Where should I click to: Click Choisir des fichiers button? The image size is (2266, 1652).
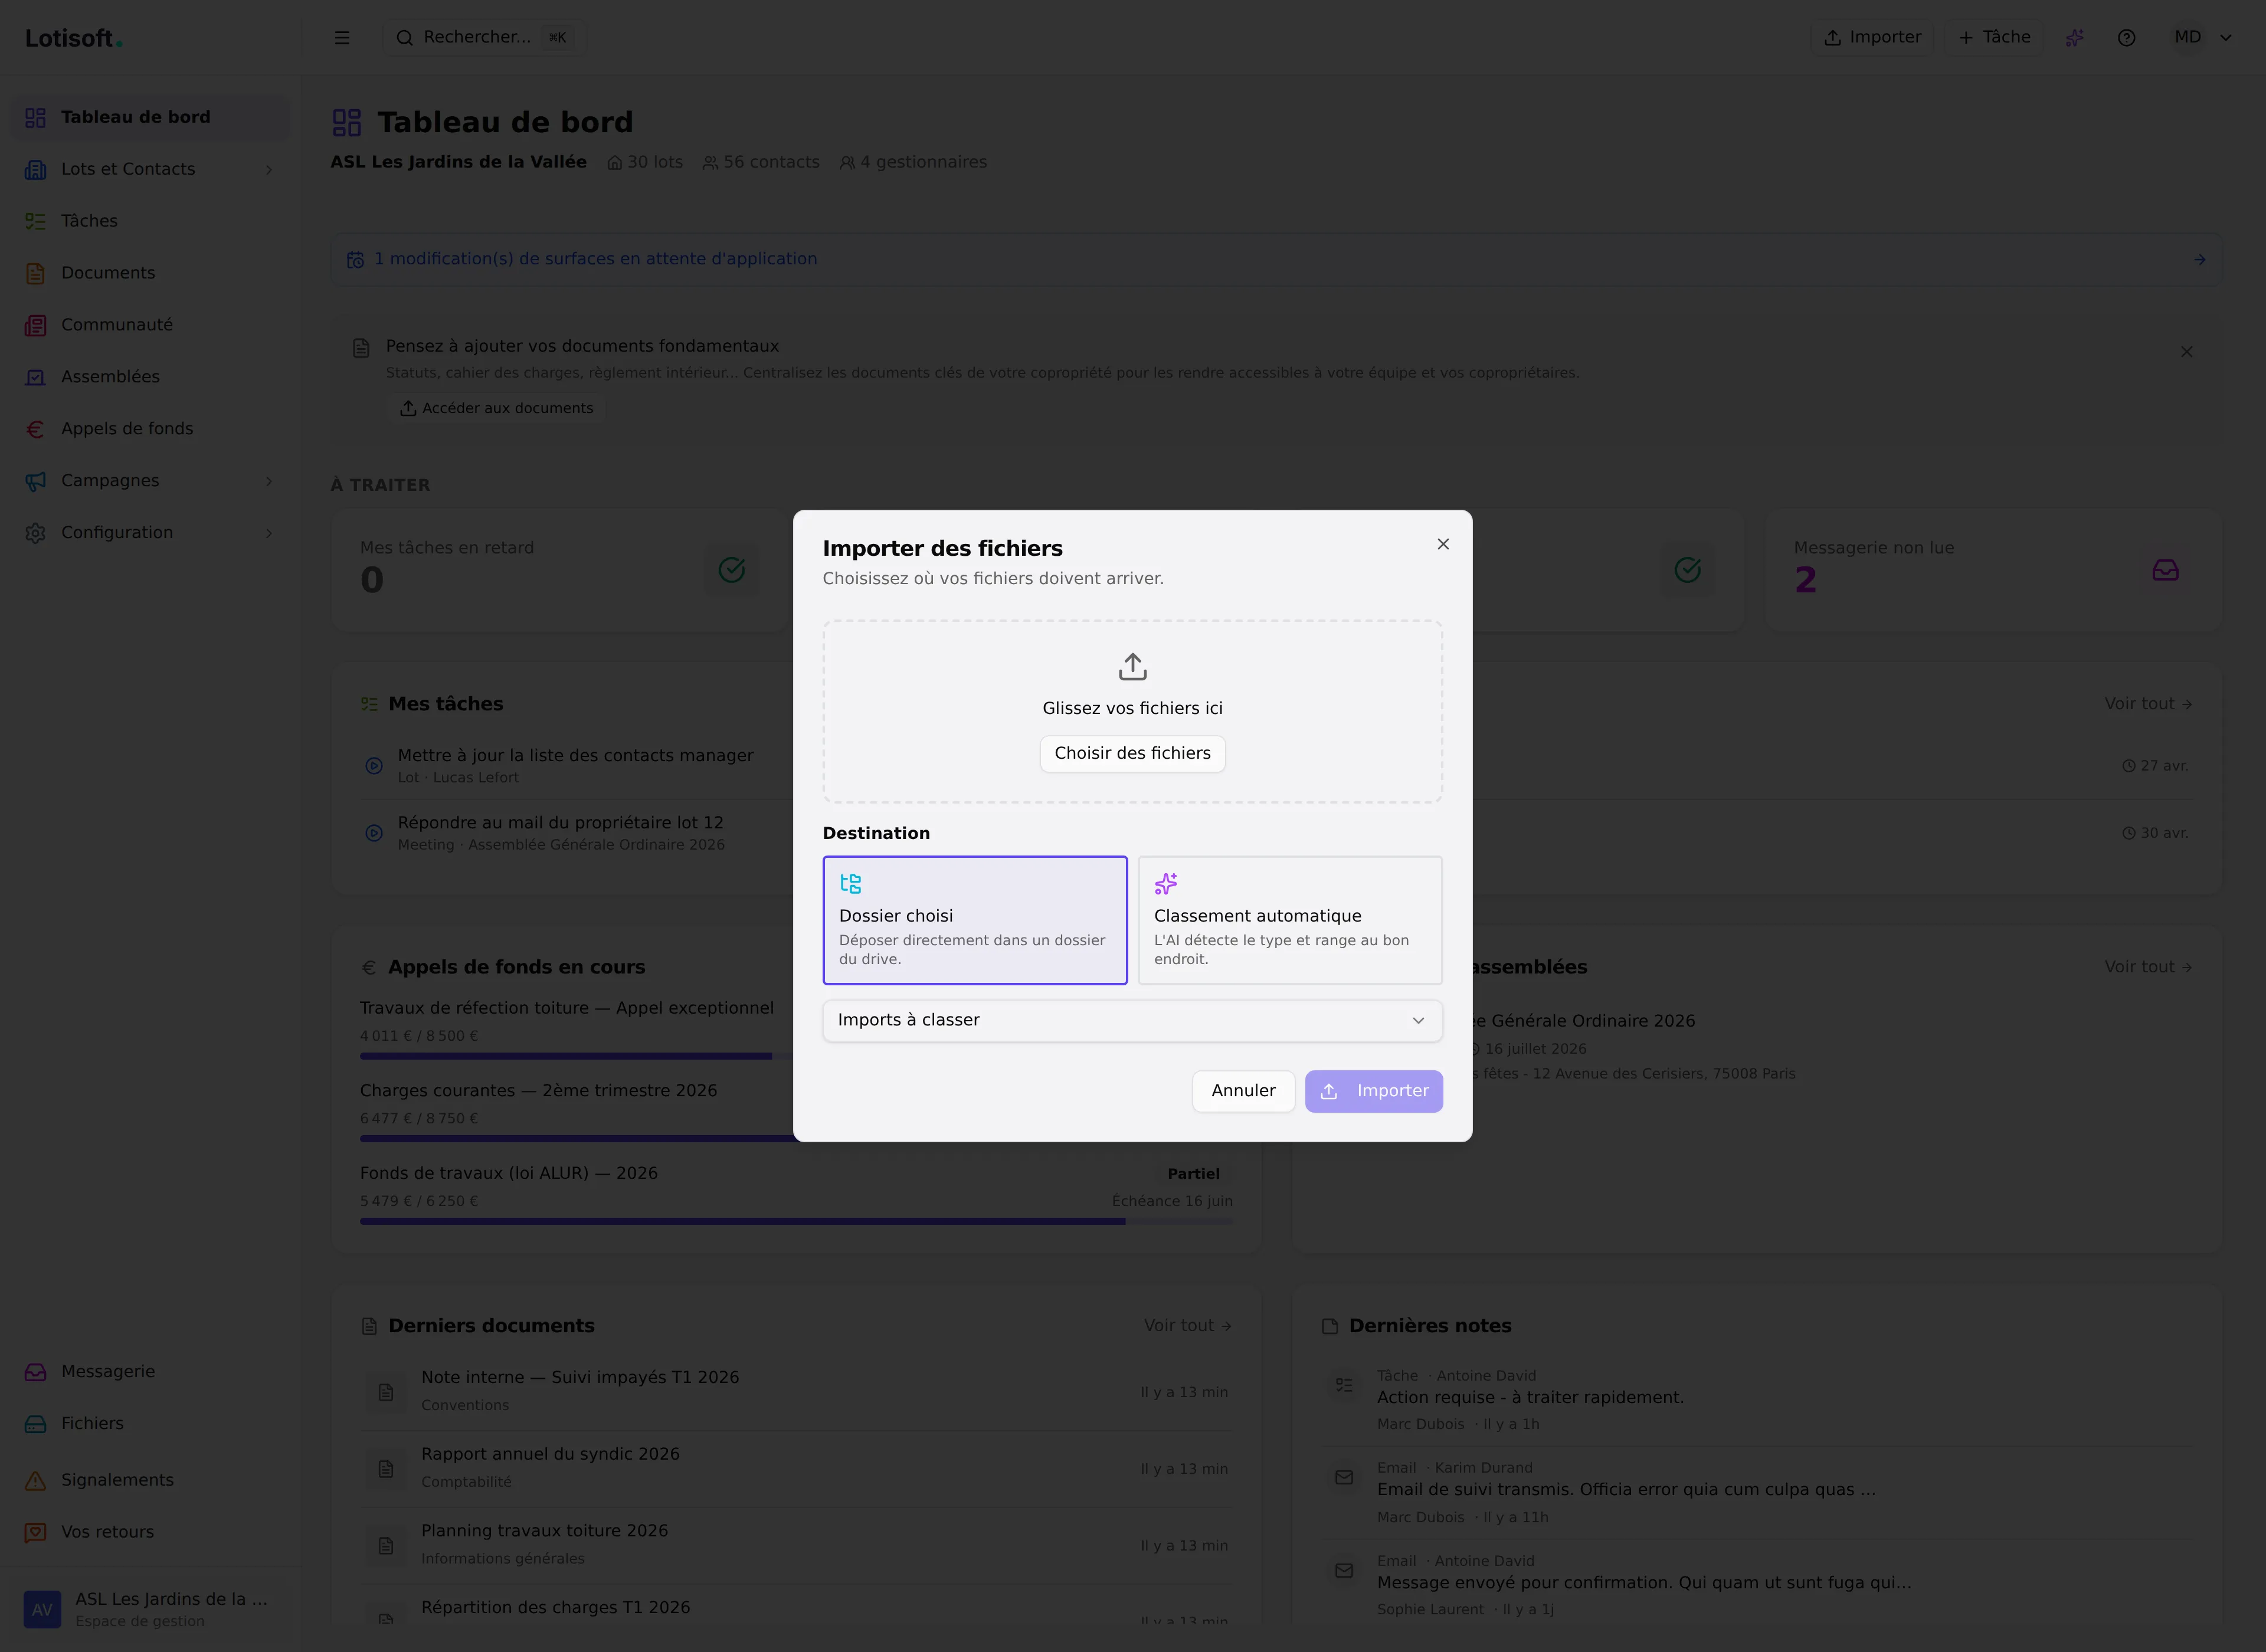pyautogui.click(x=1132, y=753)
